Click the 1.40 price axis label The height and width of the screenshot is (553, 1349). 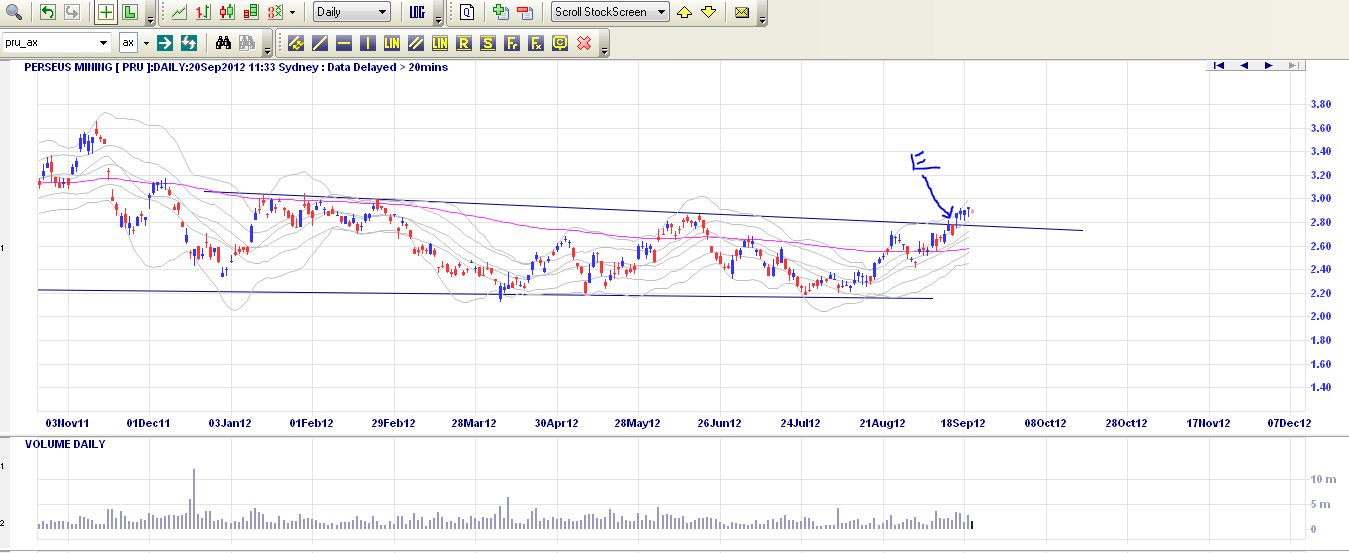[x=1320, y=387]
